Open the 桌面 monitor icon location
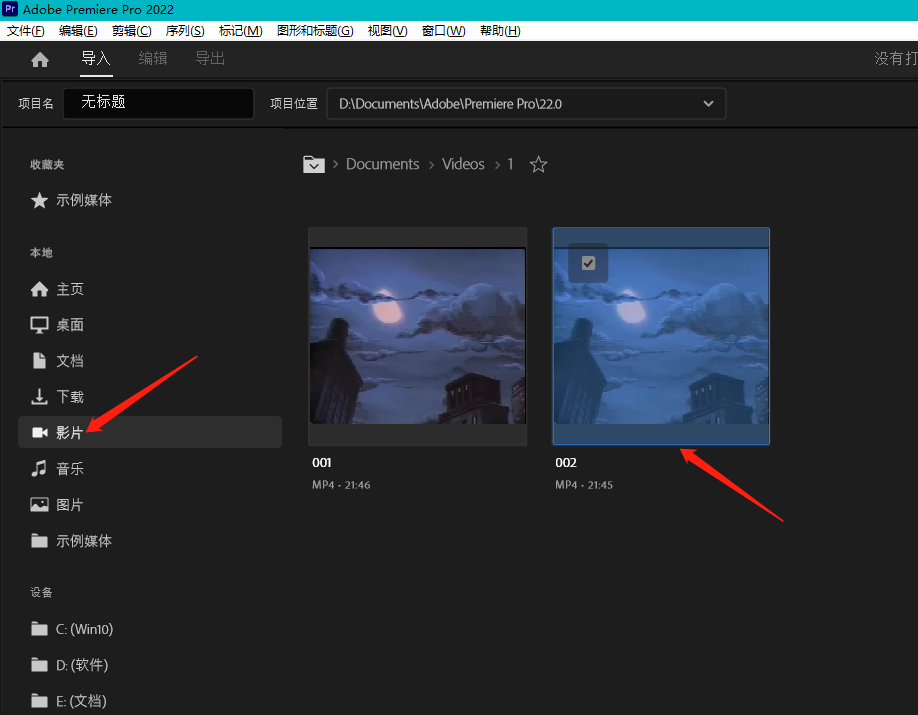 (39, 325)
